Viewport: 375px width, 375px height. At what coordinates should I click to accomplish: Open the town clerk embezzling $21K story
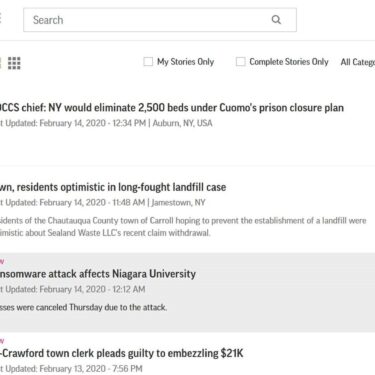[x=122, y=353]
